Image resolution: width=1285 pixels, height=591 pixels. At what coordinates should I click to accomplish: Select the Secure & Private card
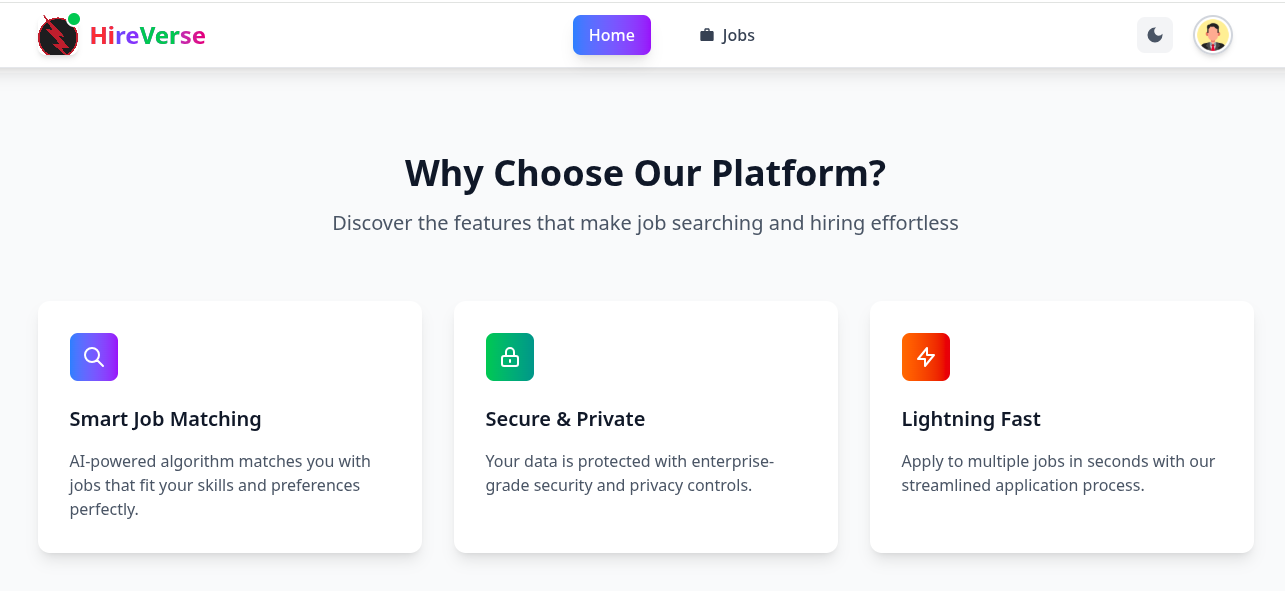click(x=645, y=426)
